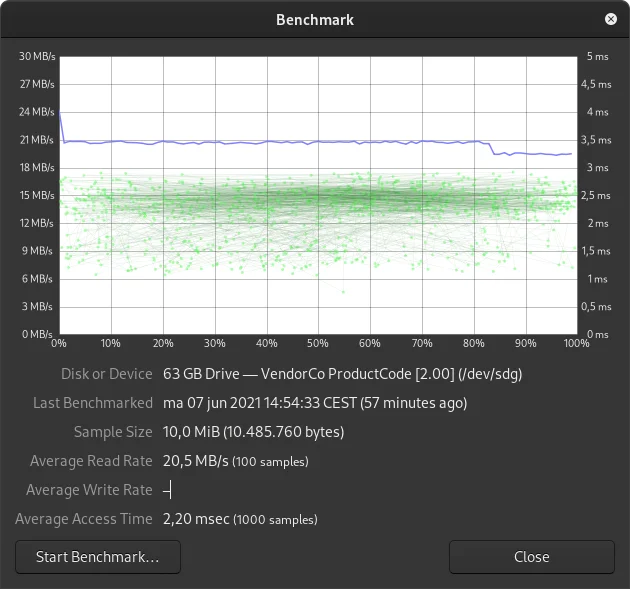Click the '2,5 ms' axis label
Image resolution: width=630 pixels, height=589 pixels.
click(595, 196)
